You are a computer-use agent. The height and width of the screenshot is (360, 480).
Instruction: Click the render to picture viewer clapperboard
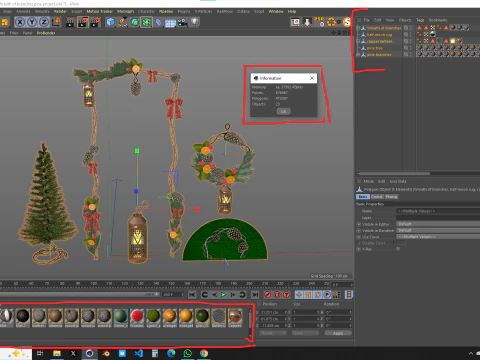[x=83, y=22]
